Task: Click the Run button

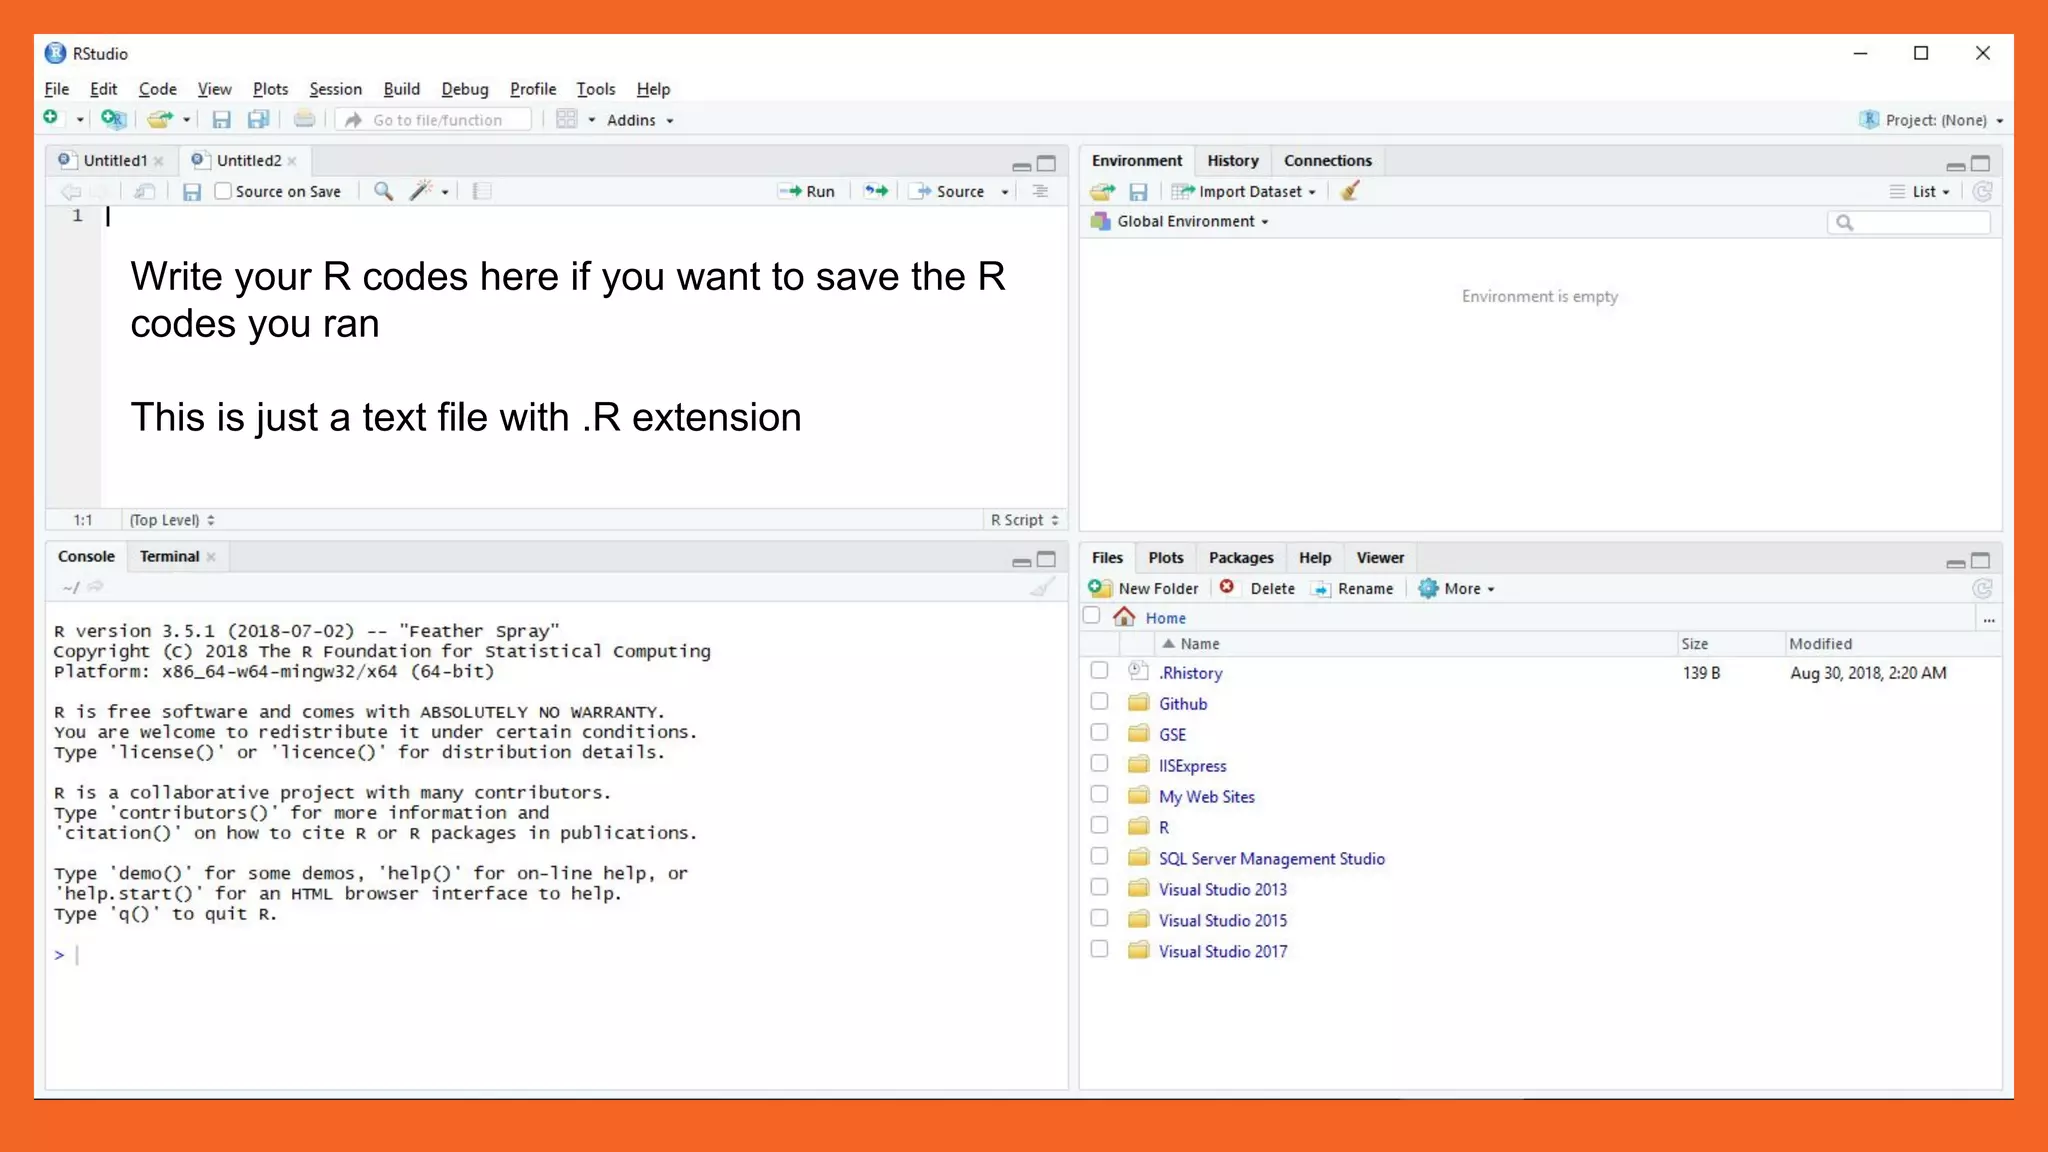Action: point(809,191)
